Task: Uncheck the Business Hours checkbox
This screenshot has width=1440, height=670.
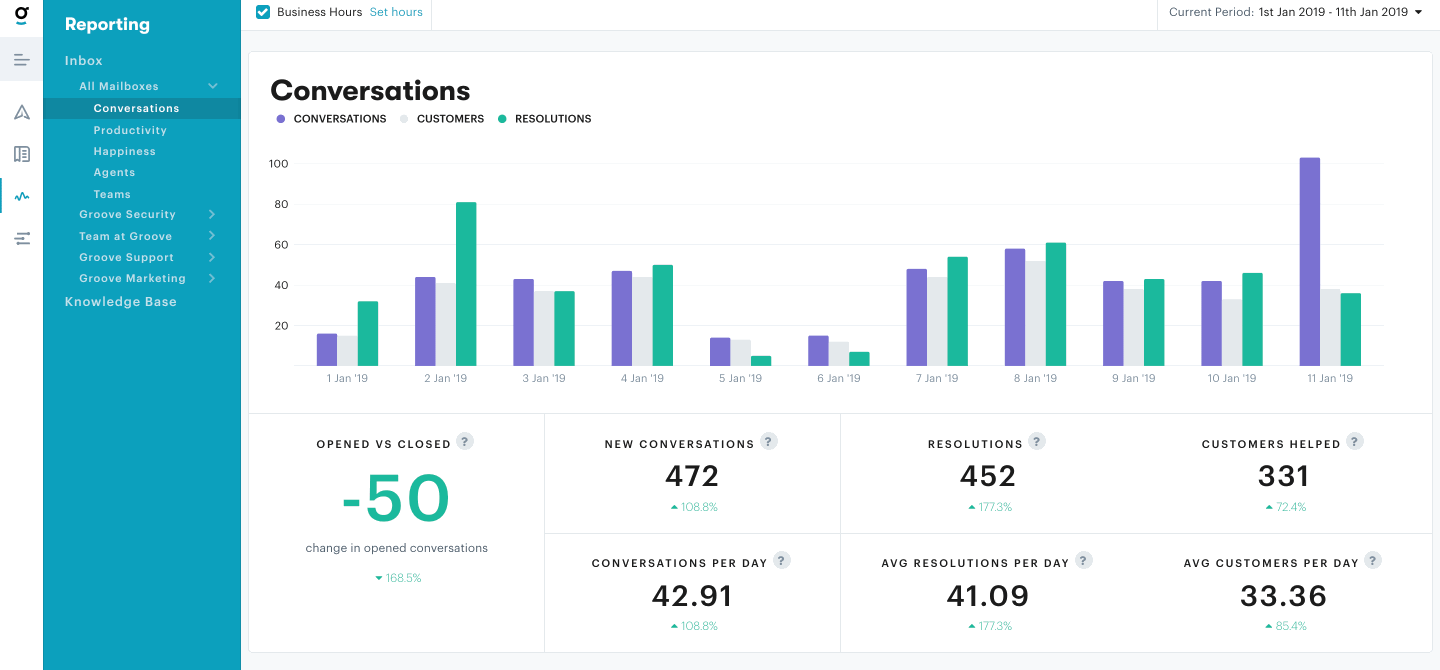Action: (262, 12)
